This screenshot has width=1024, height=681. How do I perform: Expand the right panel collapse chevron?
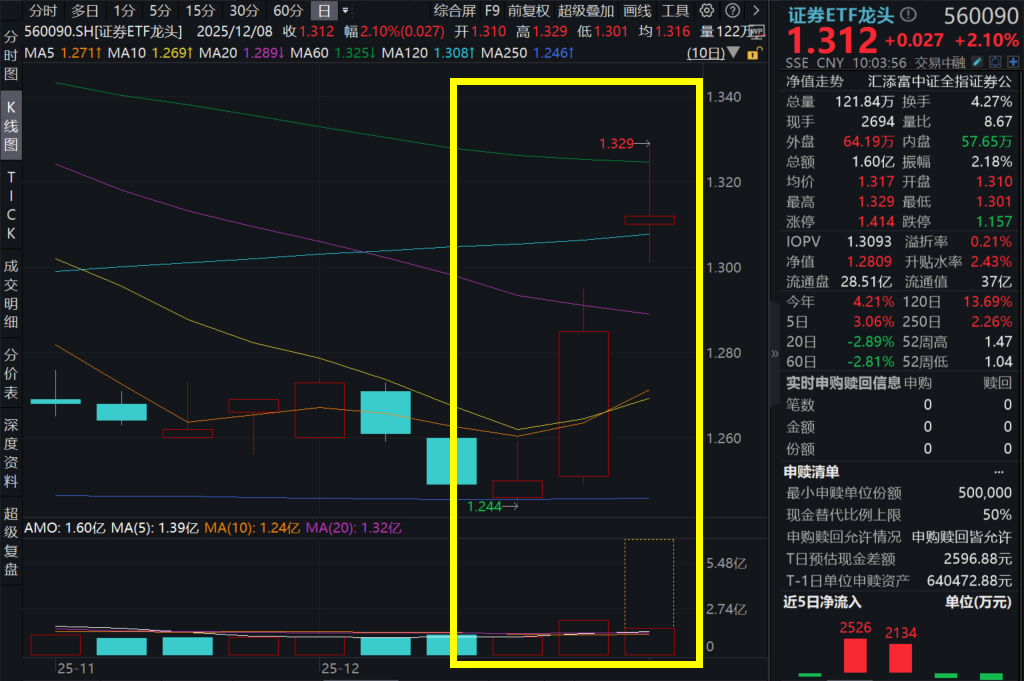point(775,354)
